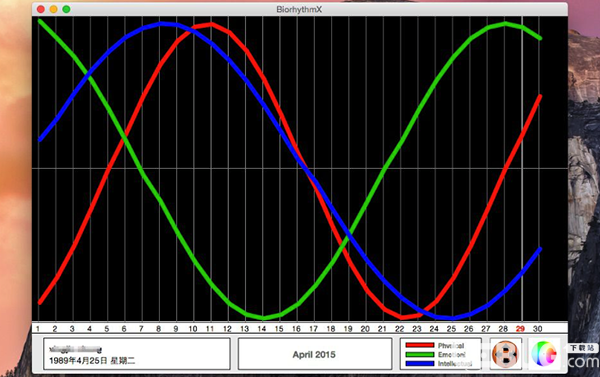Screen dimensions: 600x377
Task: Select day 17 on the date axis
Action: tap(313, 329)
